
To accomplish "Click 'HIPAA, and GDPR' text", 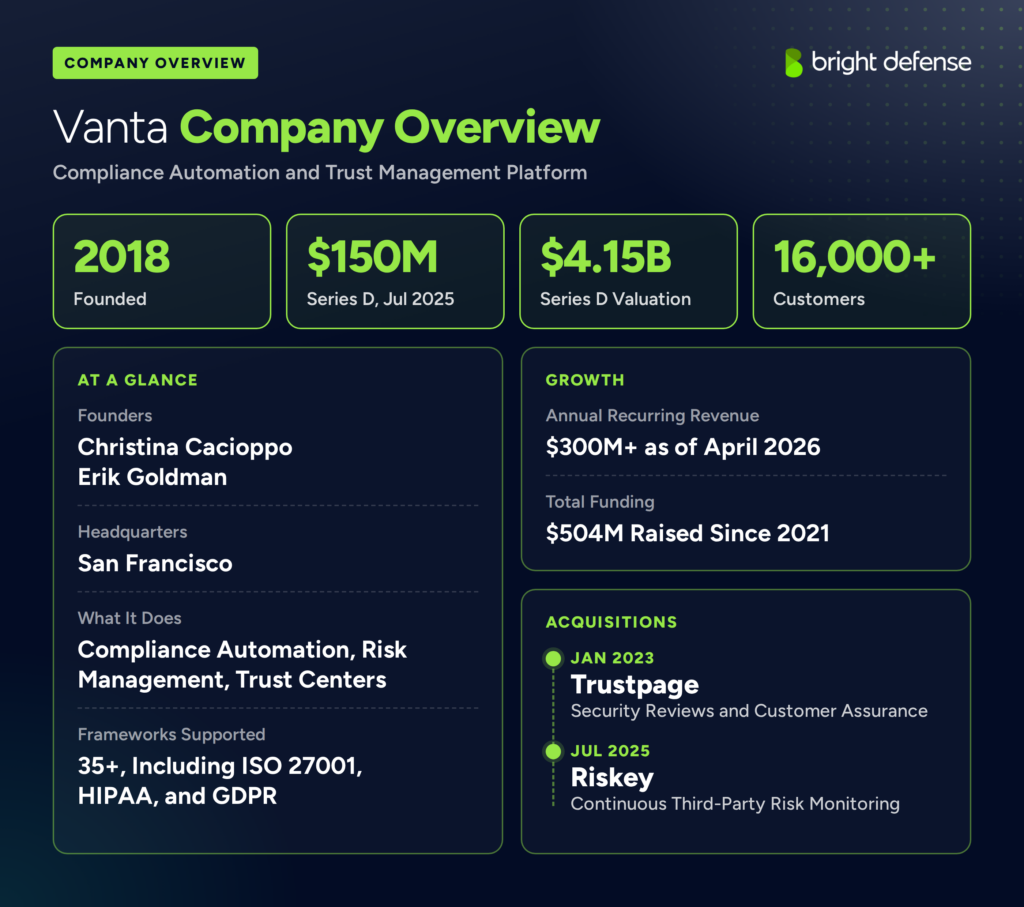I will [x=178, y=796].
